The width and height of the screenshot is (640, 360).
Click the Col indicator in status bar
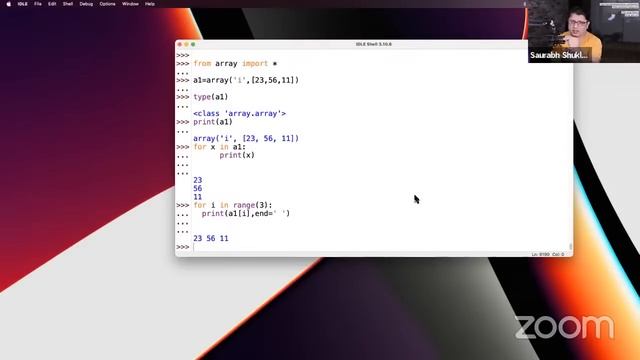point(558,254)
